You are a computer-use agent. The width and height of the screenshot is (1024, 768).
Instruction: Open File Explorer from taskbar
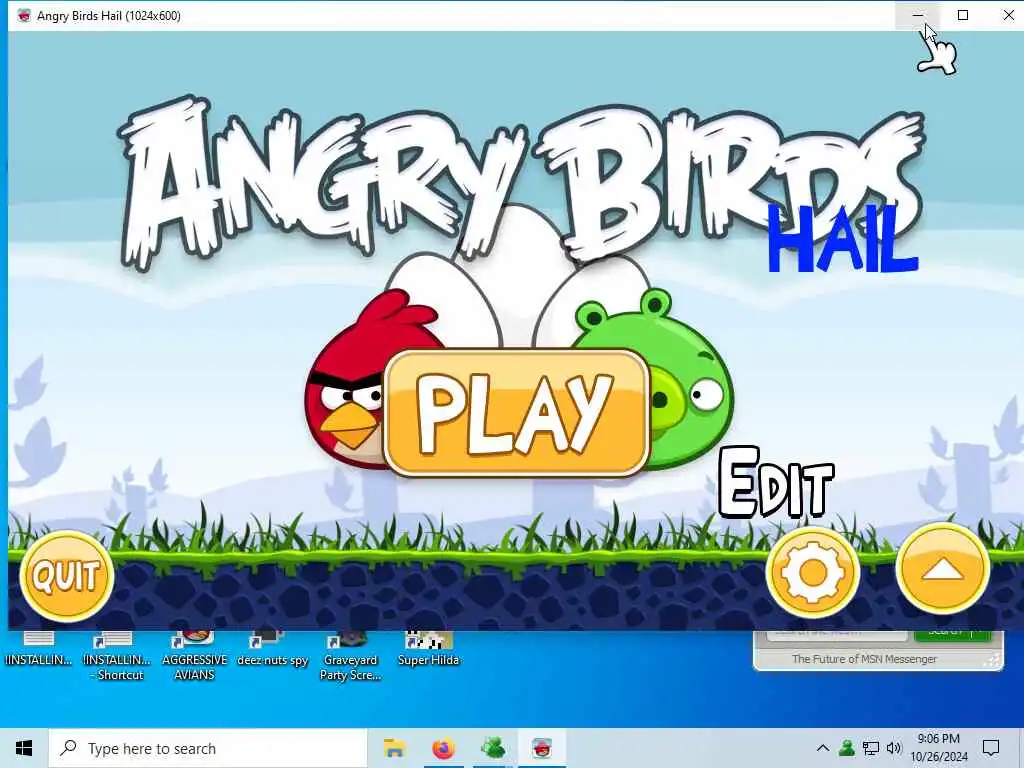[x=394, y=748]
